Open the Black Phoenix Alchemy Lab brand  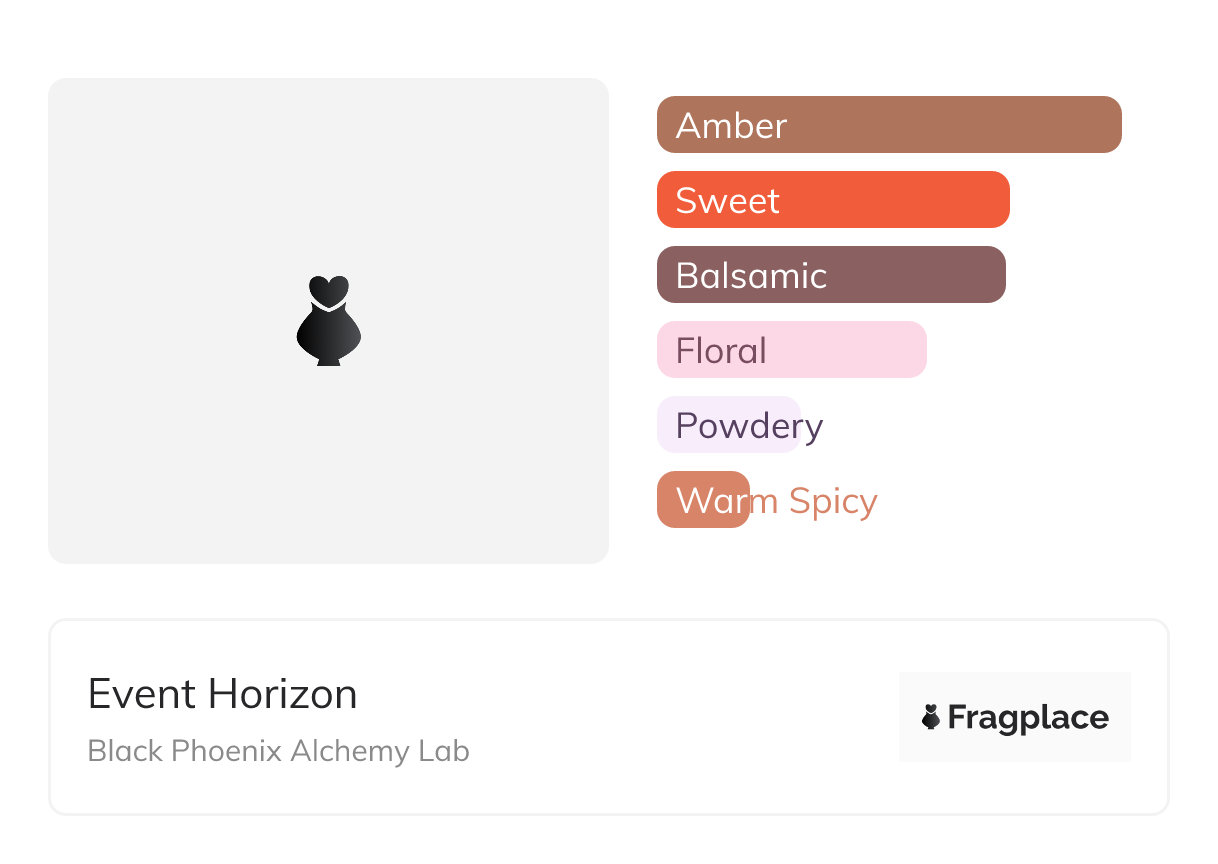point(278,751)
